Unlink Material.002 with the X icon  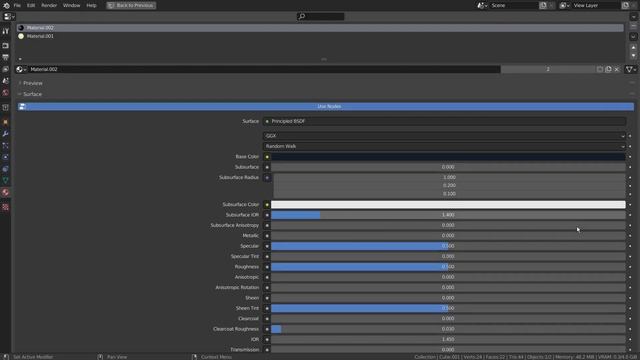tap(617, 69)
